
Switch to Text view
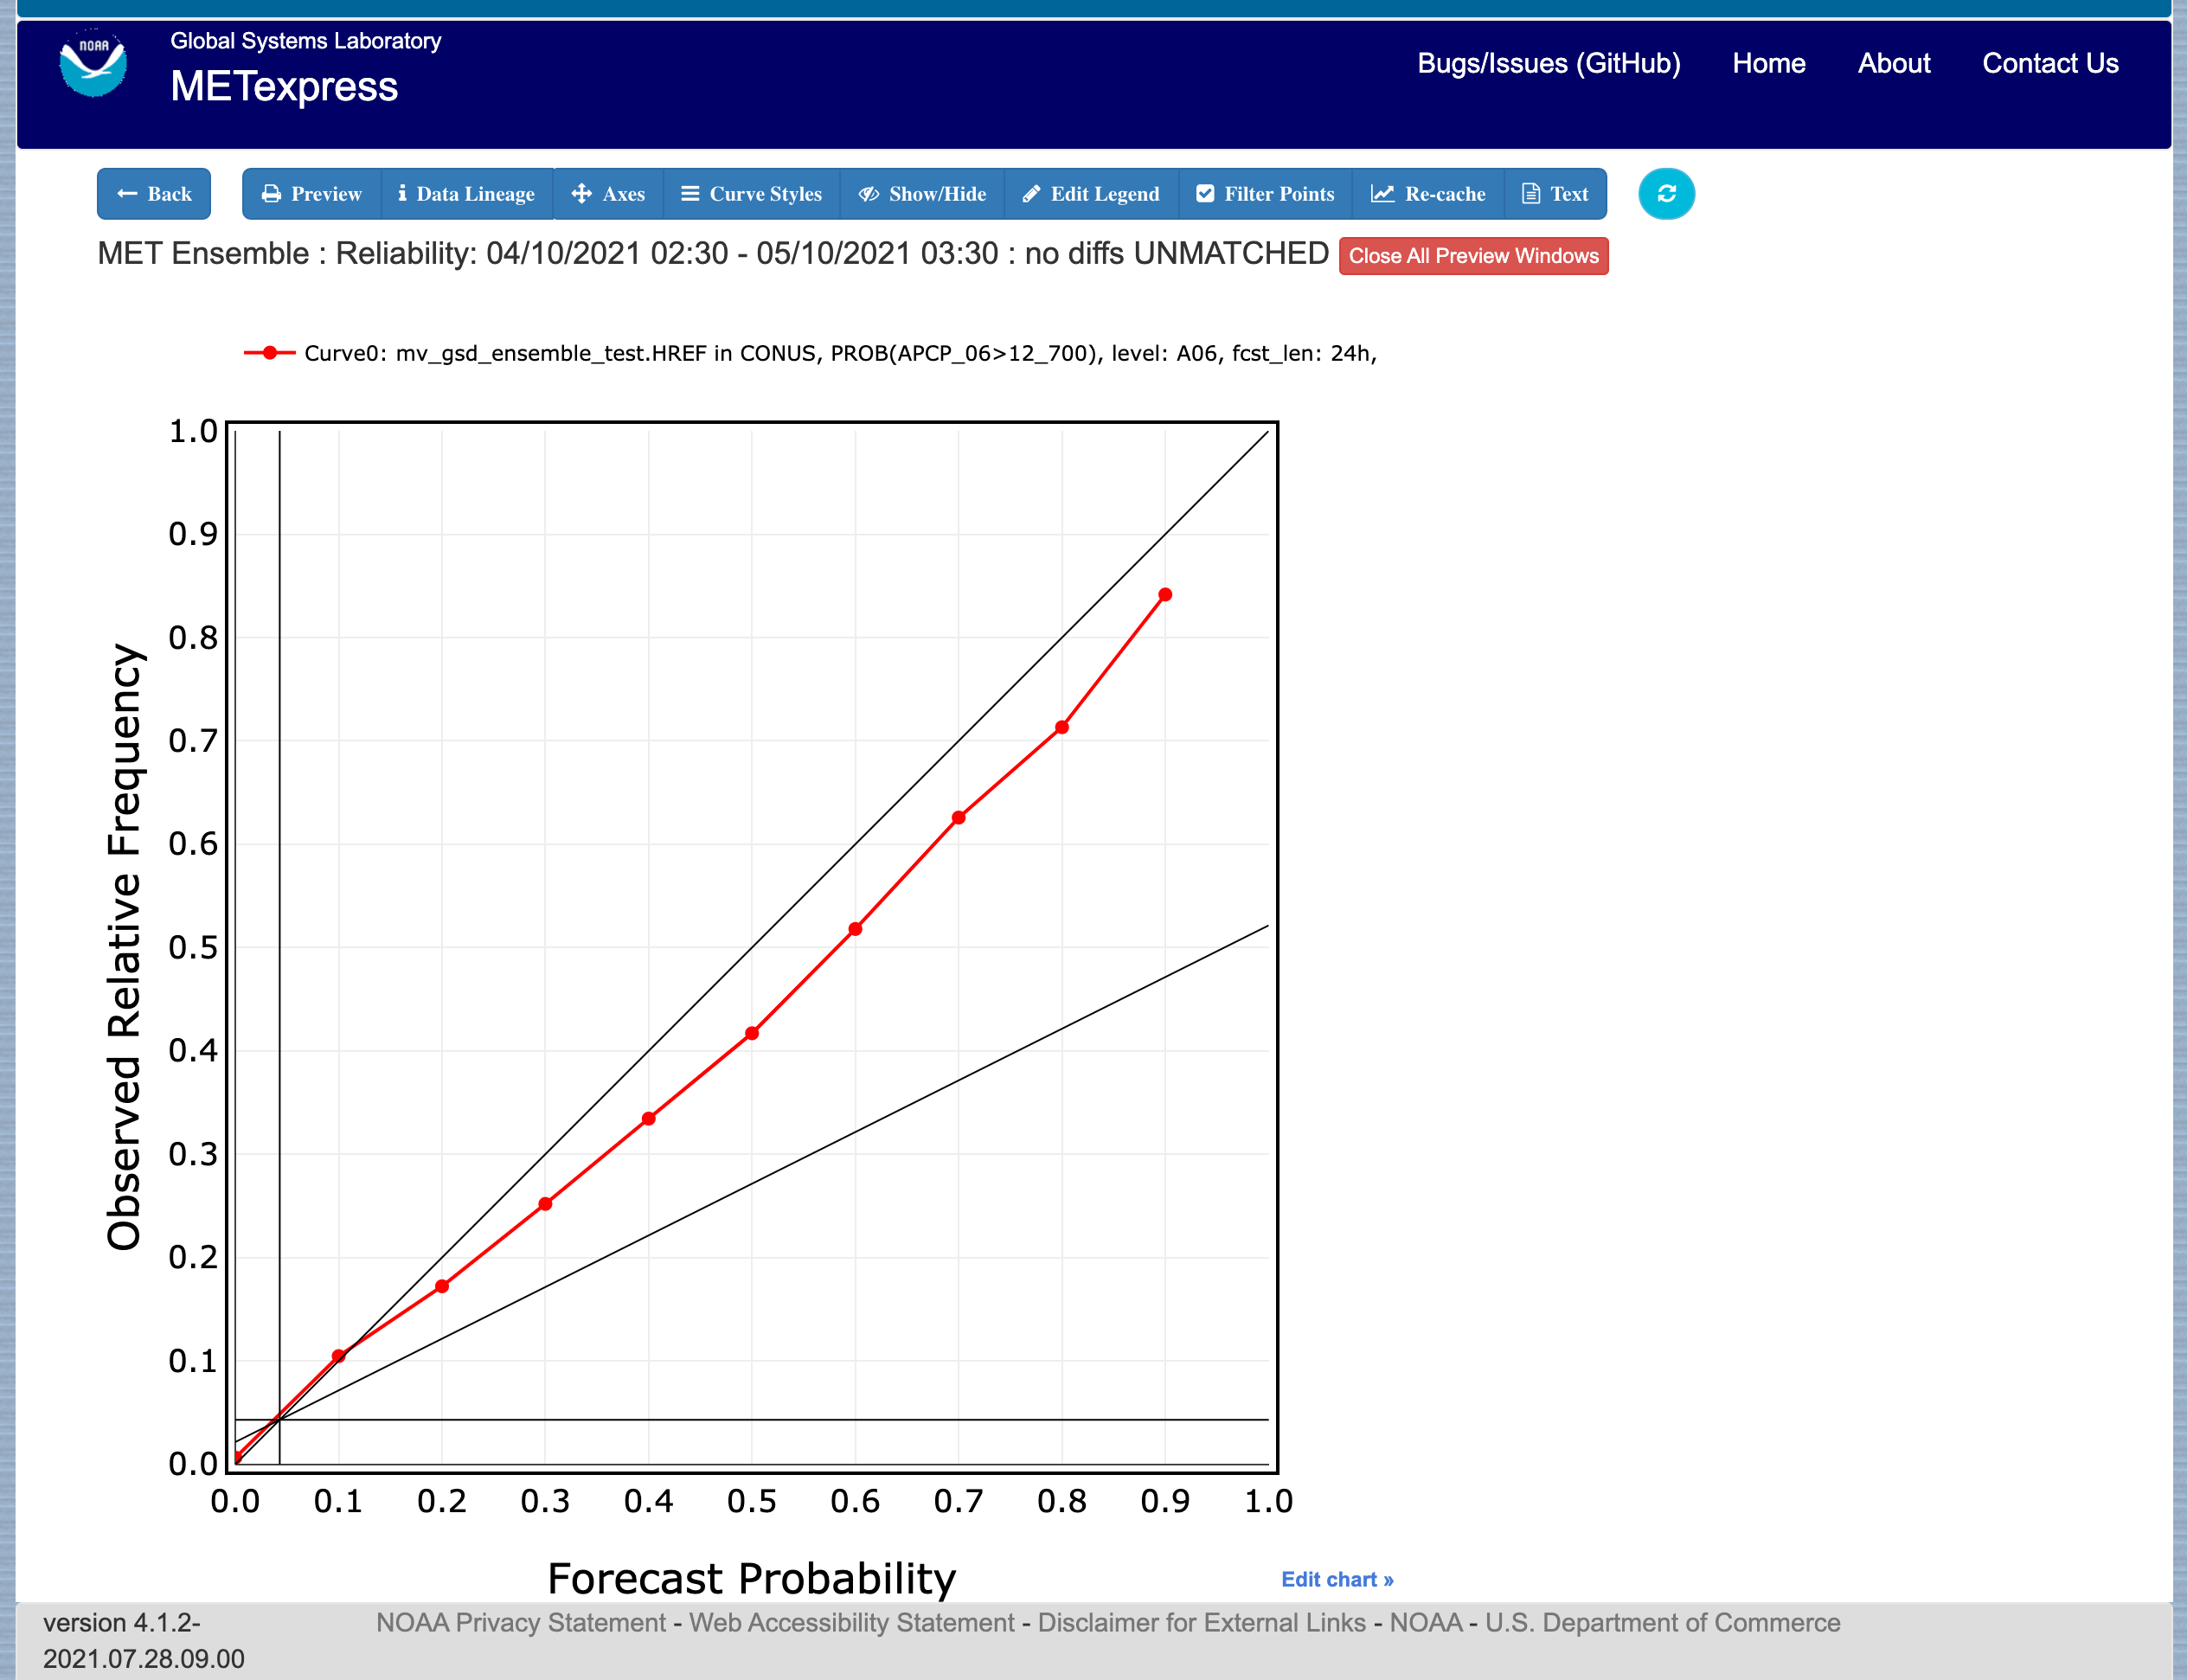pos(1556,194)
